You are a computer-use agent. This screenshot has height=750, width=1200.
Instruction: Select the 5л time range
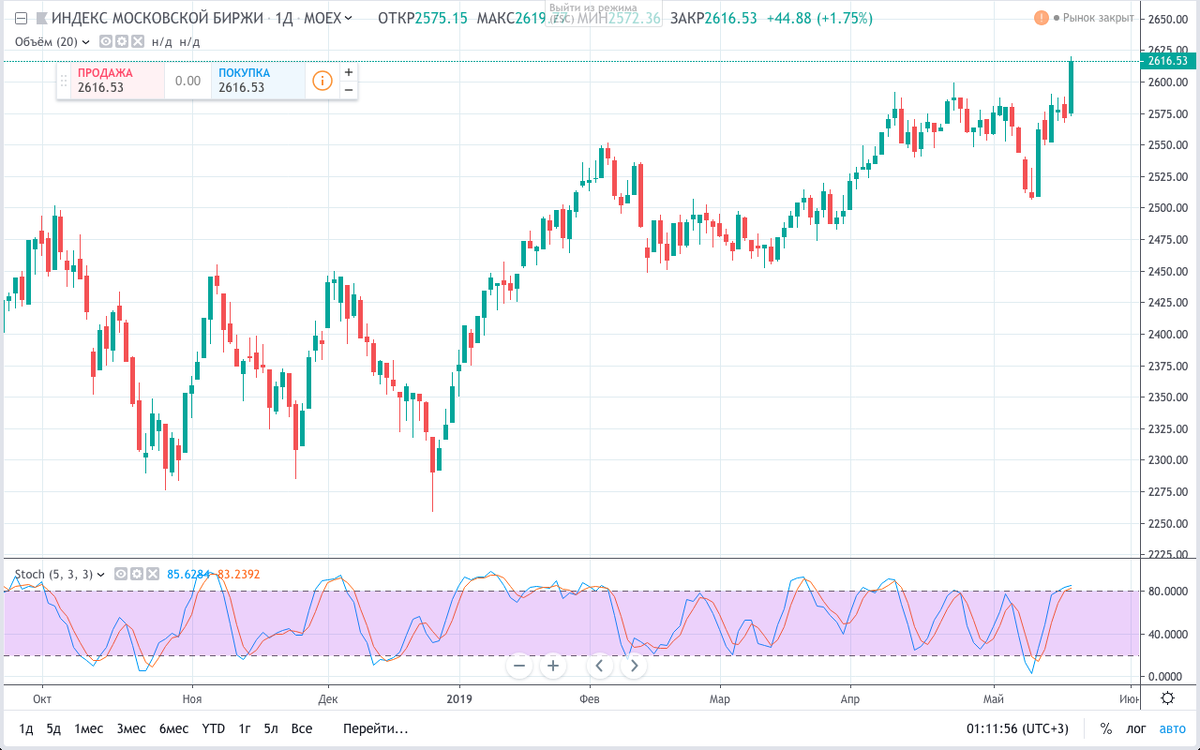click(271, 728)
